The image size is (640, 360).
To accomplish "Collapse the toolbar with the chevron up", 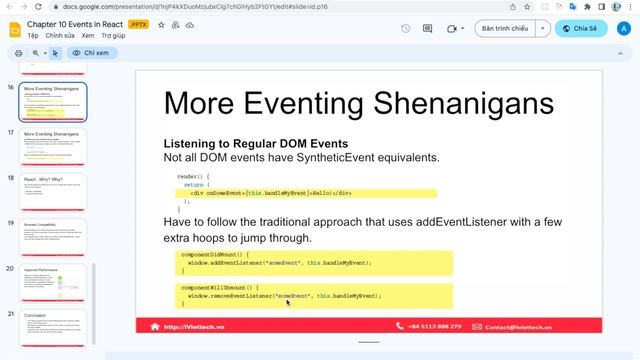I will 620,53.
